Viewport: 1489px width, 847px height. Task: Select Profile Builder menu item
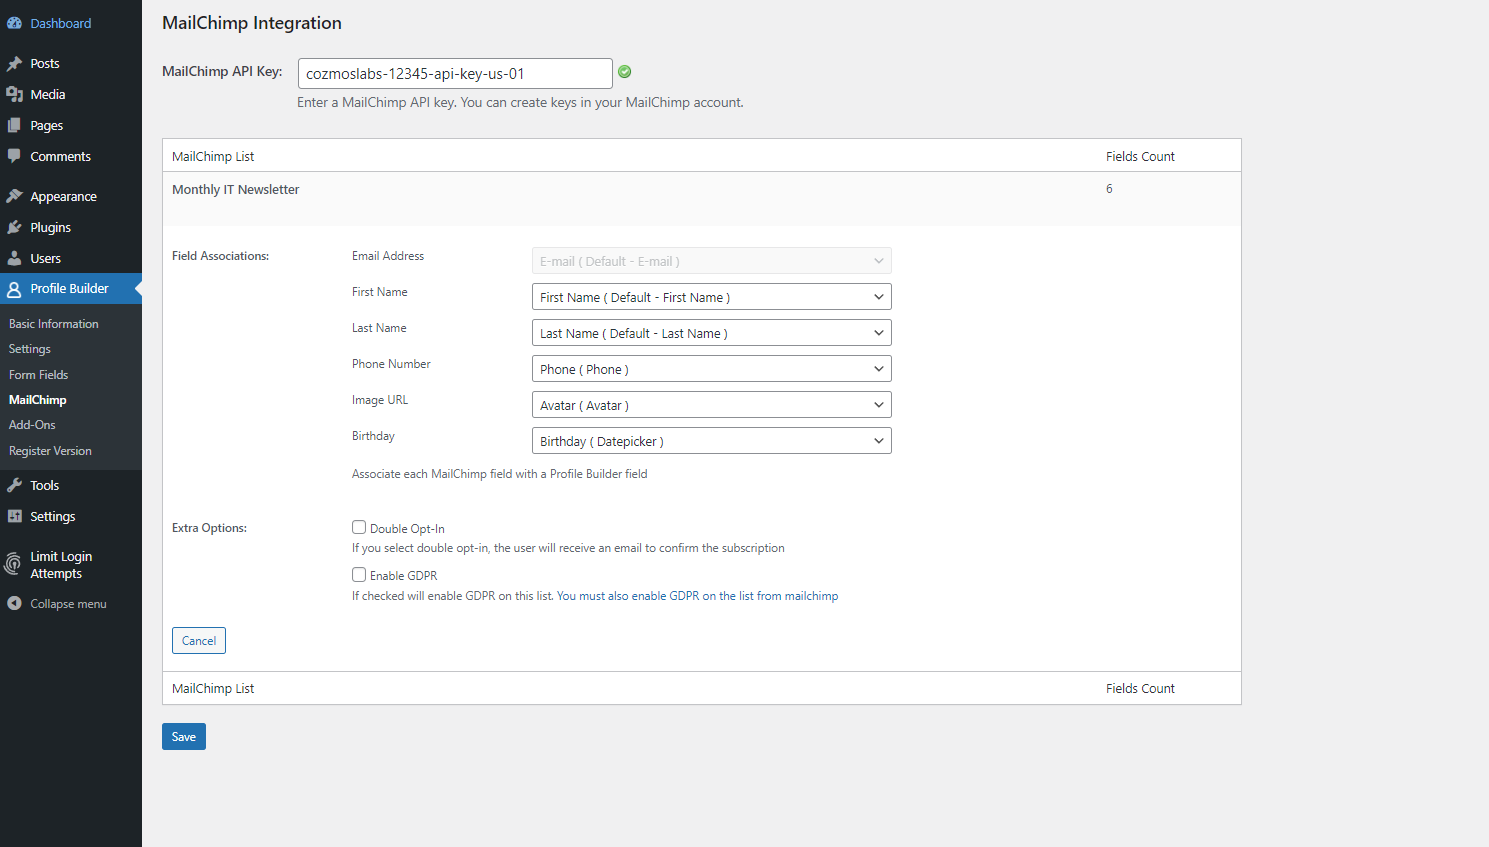click(71, 289)
